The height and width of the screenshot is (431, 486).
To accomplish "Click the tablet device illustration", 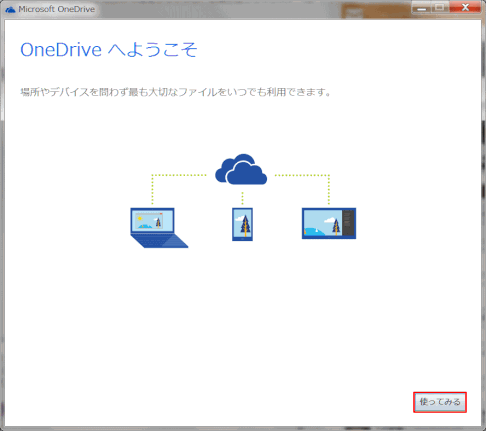I will pos(329,223).
